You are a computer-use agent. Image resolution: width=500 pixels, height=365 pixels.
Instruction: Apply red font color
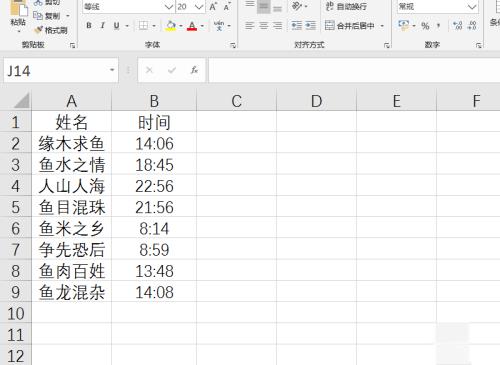click(x=192, y=26)
